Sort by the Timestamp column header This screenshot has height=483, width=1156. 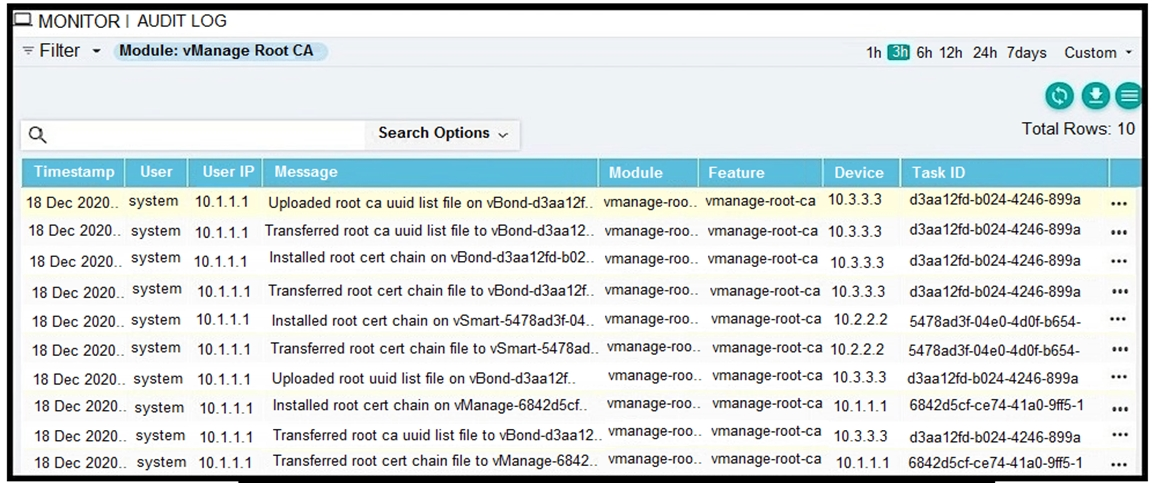[x=73, y=172]
